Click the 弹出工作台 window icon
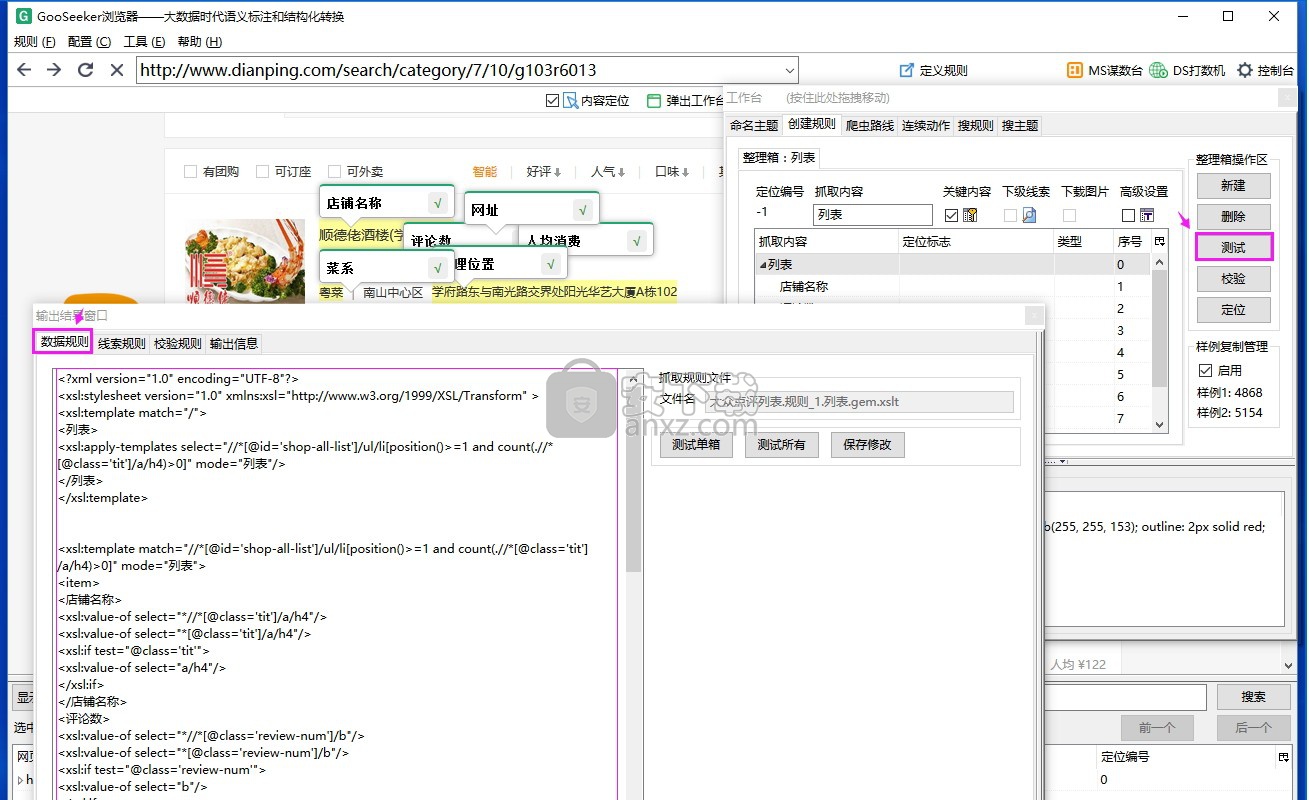The image size is (1309, 800). tap(654, 100)
